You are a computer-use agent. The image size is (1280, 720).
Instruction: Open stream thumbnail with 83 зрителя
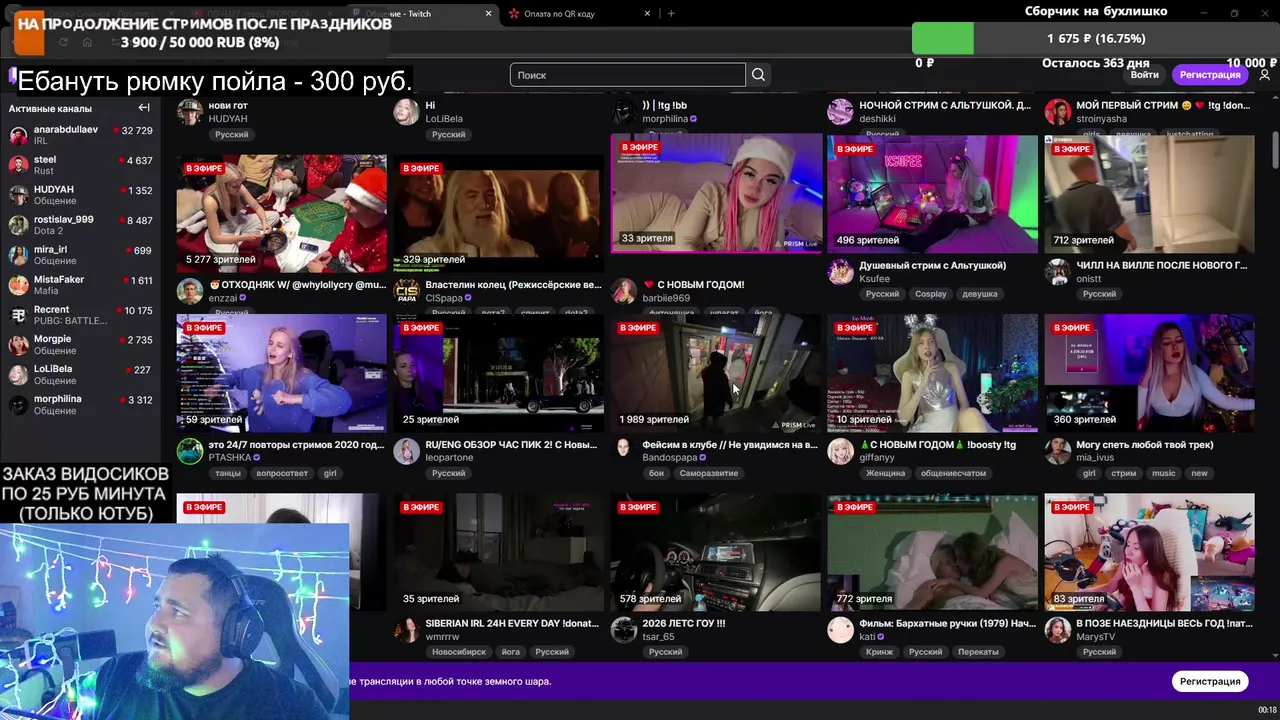click(x=1149, y=552)
